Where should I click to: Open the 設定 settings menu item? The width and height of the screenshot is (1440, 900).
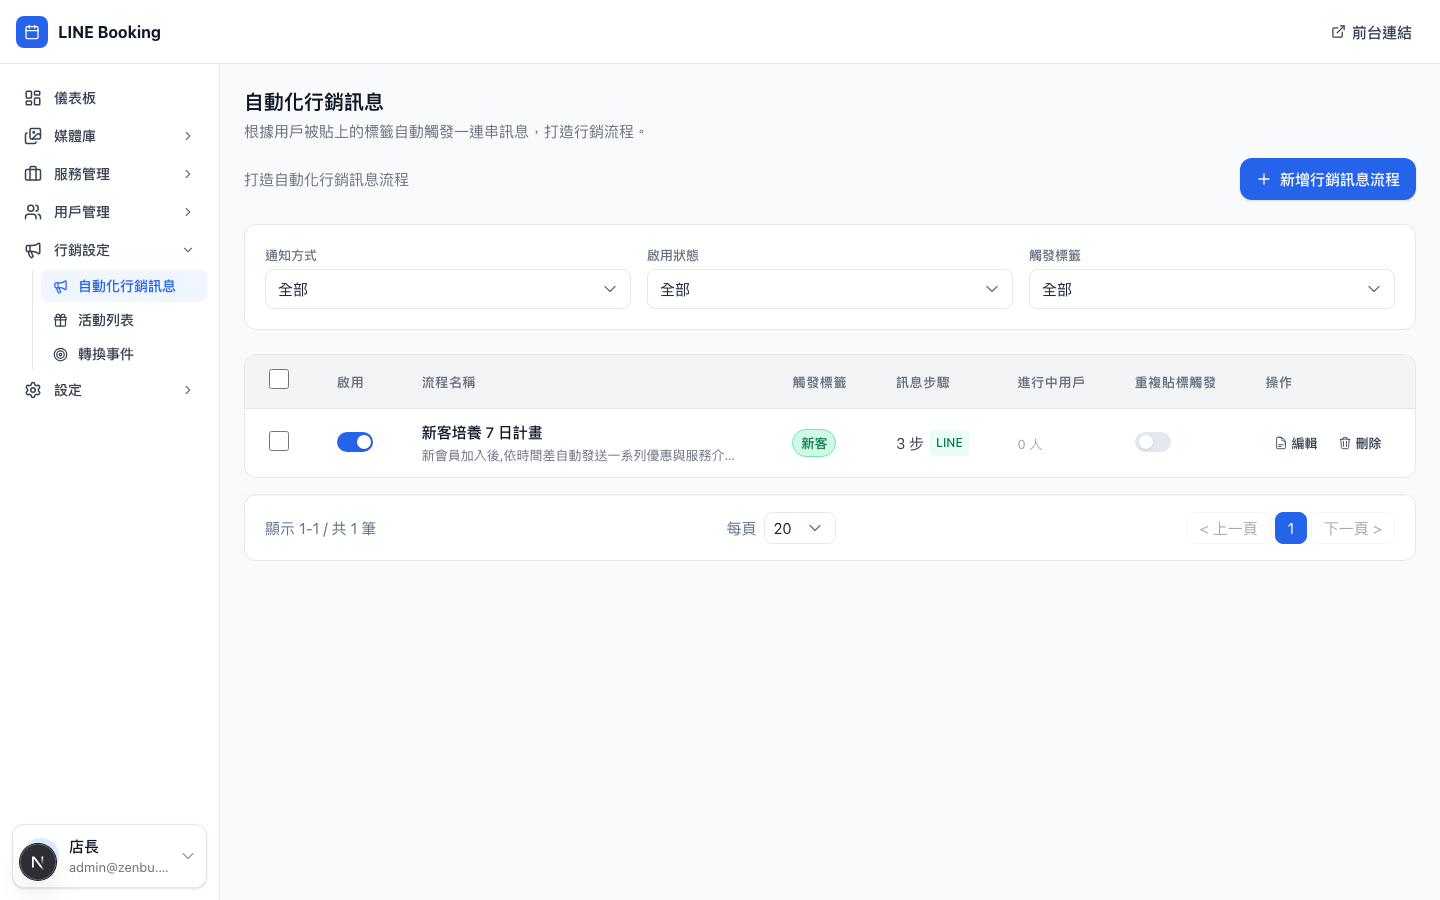click(x=67, y=390)
